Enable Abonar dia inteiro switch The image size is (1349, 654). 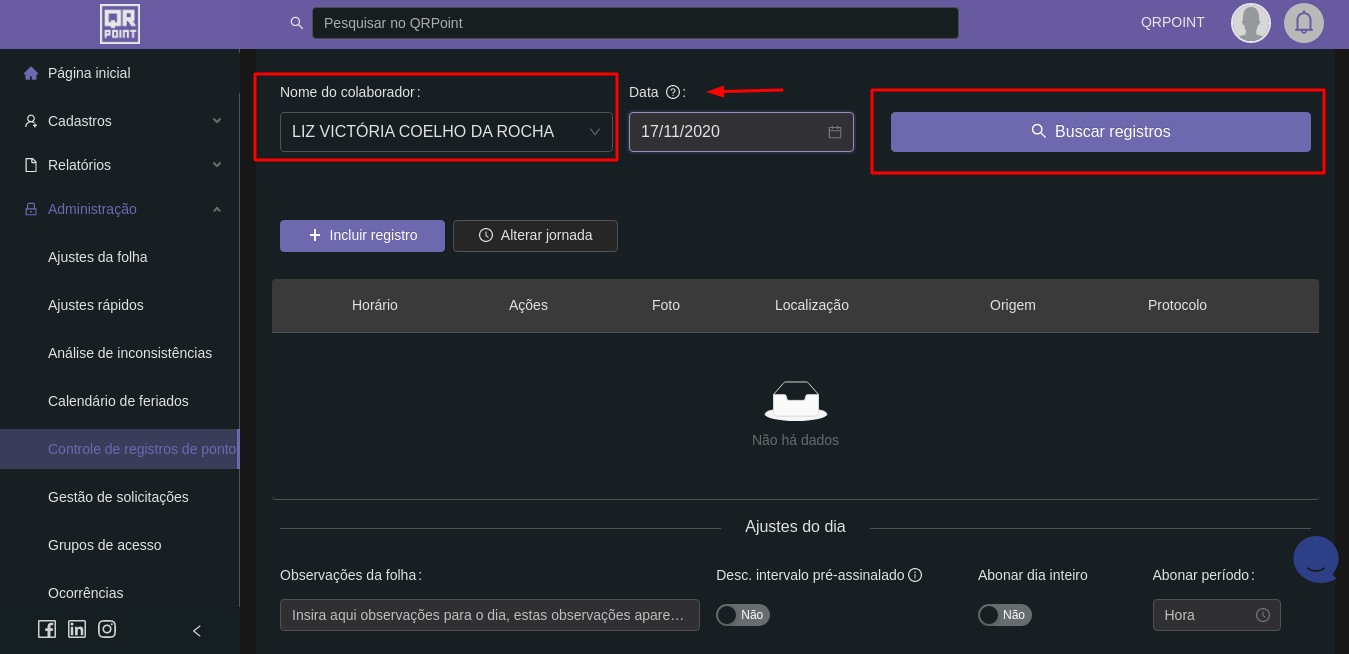(1004, 615)
